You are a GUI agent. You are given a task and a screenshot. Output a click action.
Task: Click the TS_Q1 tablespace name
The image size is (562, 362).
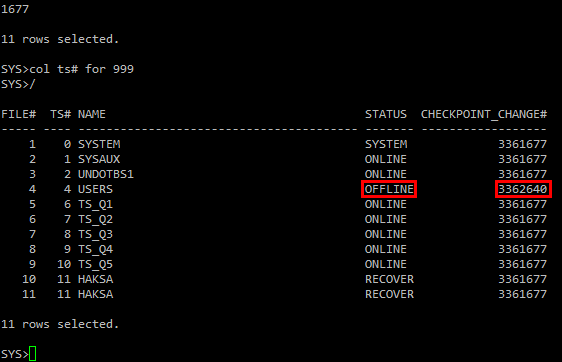click(95, 204)
